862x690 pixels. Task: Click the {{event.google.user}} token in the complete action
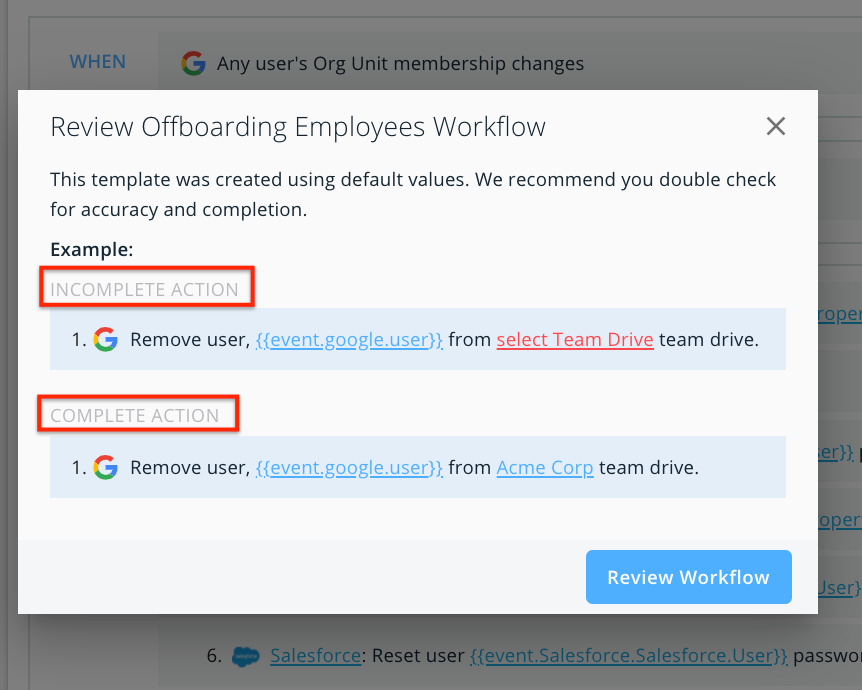tap(348, 467)
